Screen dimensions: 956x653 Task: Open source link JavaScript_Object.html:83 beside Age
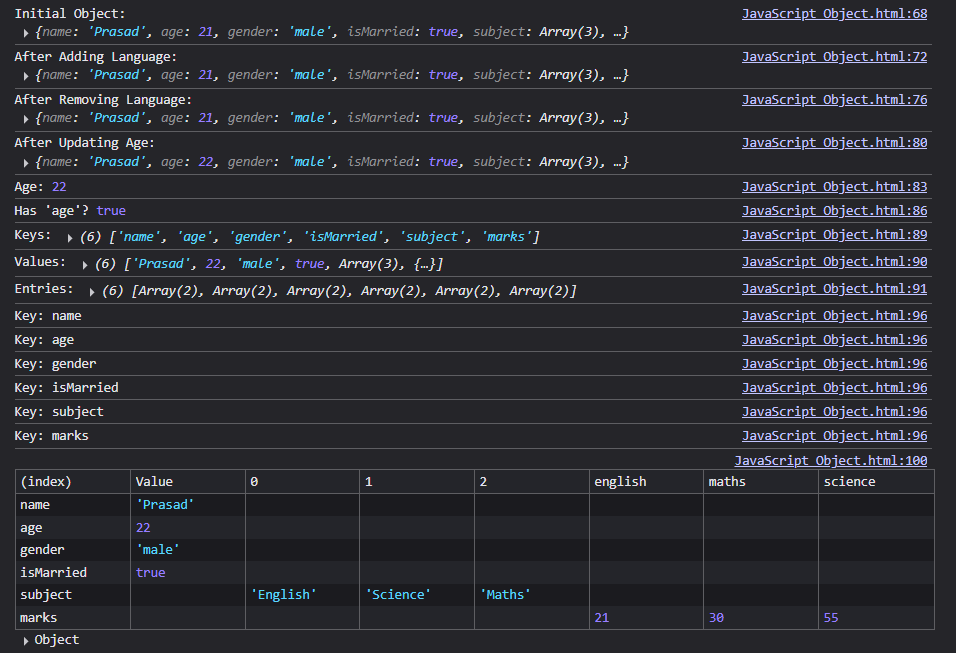click(834, 185)
